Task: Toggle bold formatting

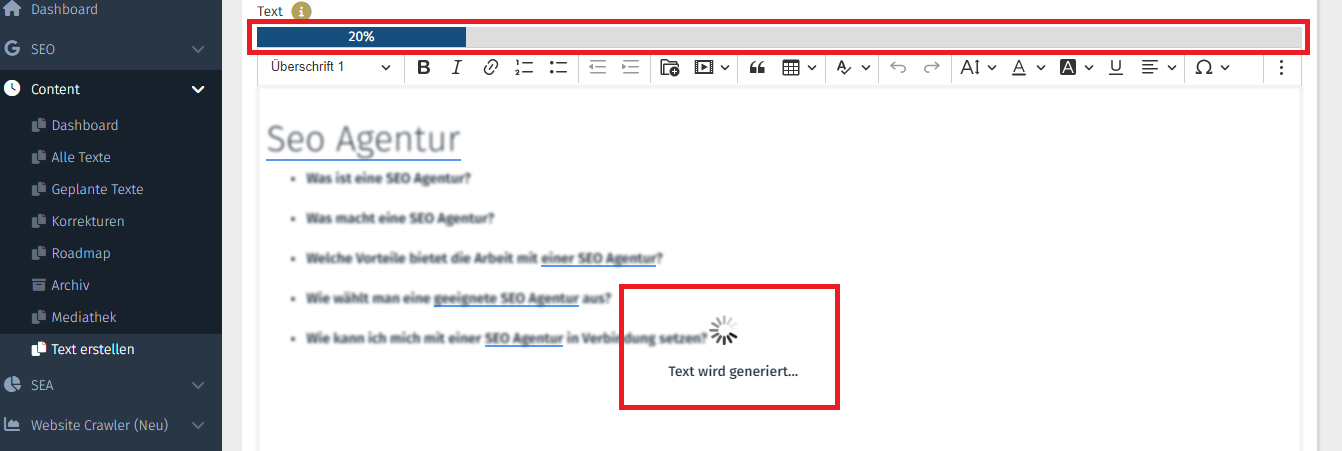Action: click(423, 67)
